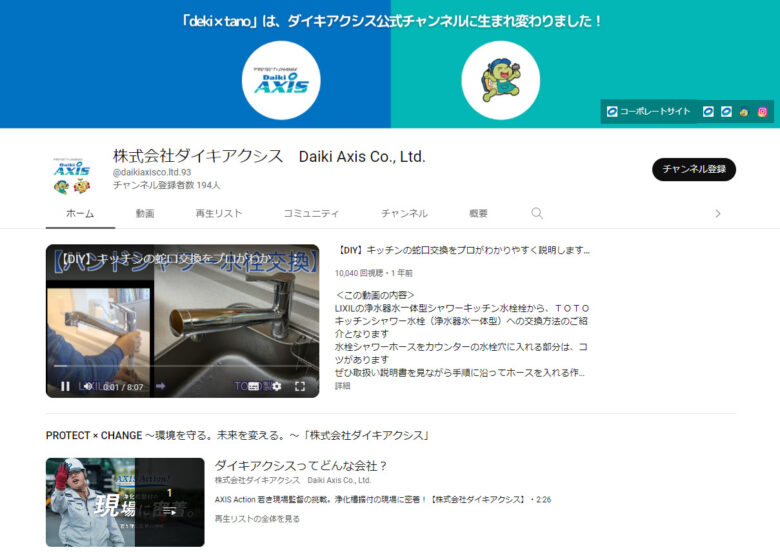Open the PROTECT × CHANGE section heading
Image resolution: width=780 pixels, height=552 pixels.
237,436
